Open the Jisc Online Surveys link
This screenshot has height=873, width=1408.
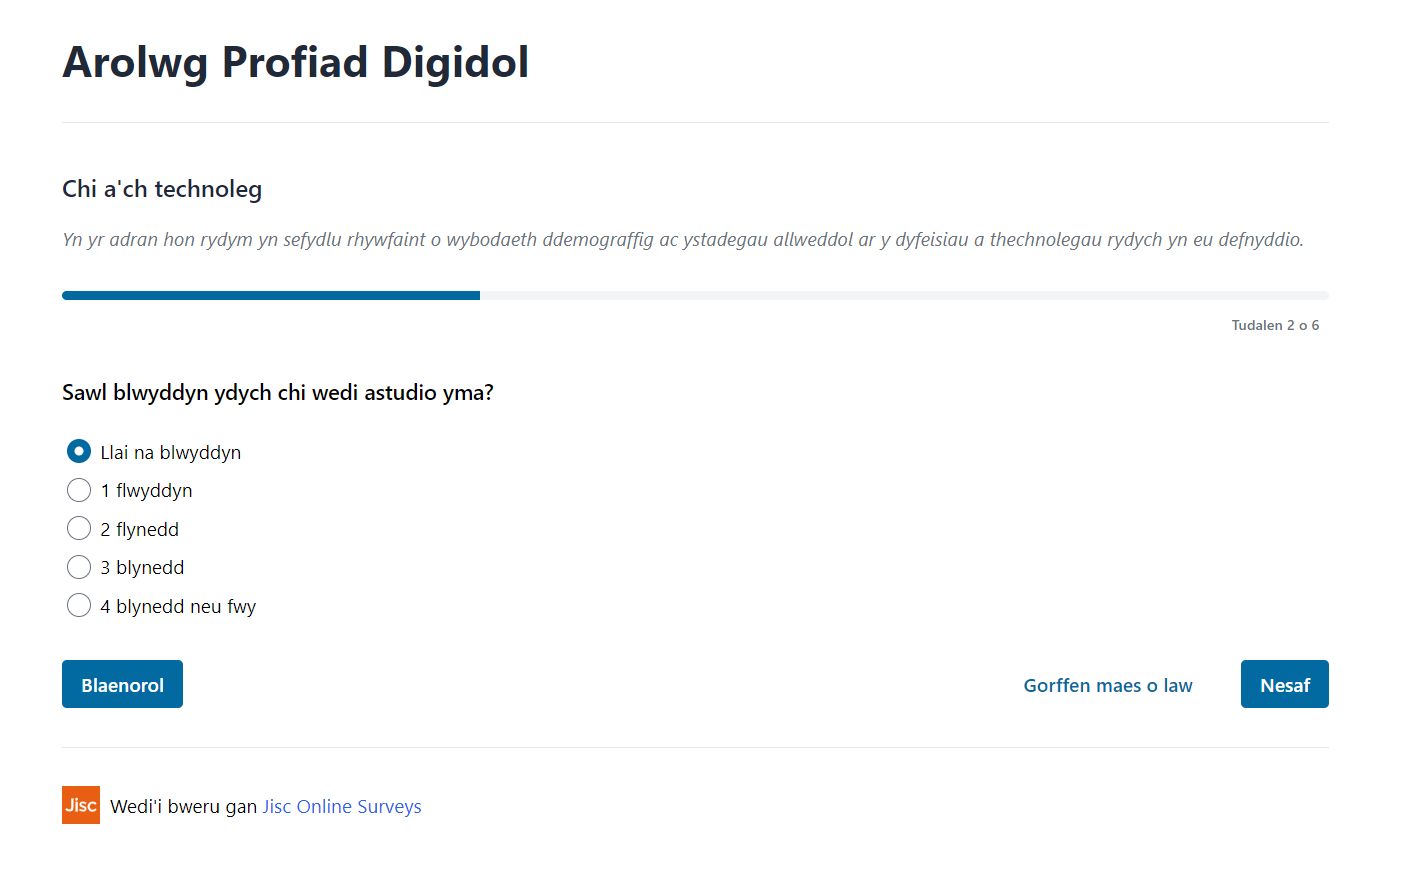click(x=342, y=806)
